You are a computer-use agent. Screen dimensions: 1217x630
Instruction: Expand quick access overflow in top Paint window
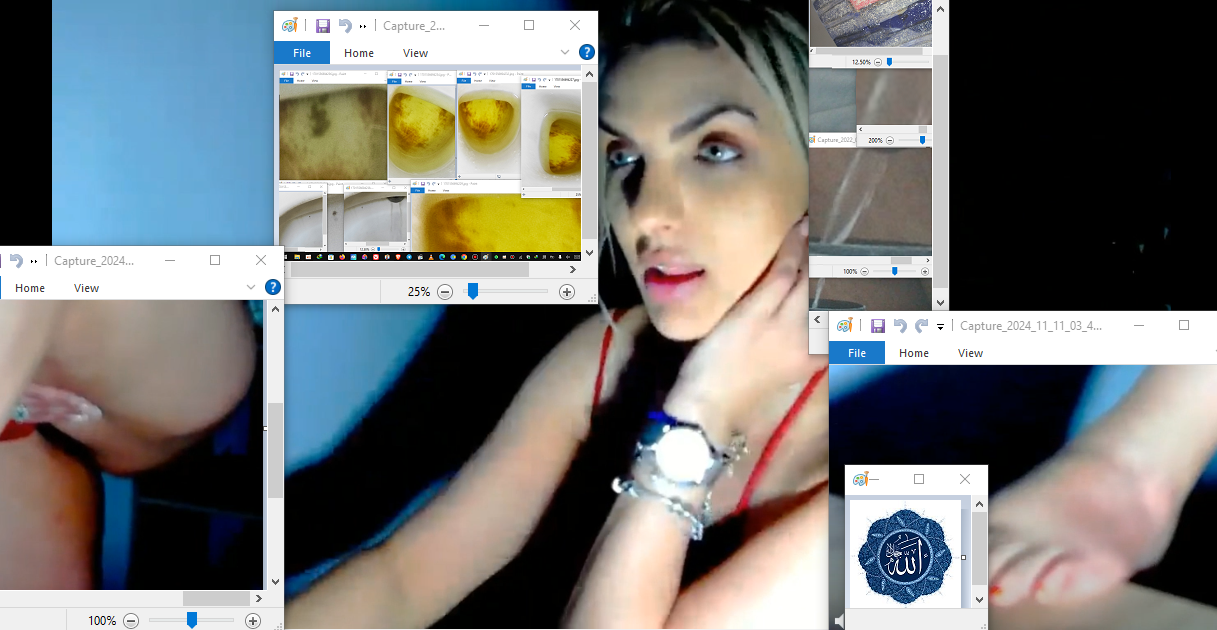click(363, 27)
